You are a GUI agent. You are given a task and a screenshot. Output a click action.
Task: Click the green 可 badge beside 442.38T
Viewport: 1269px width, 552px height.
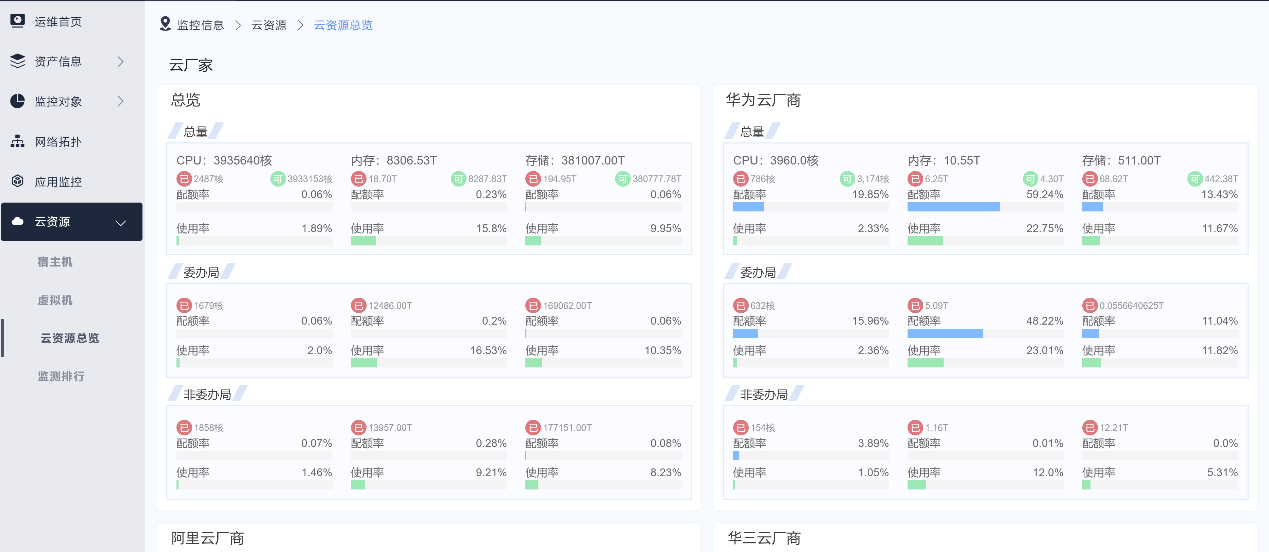1194,179
